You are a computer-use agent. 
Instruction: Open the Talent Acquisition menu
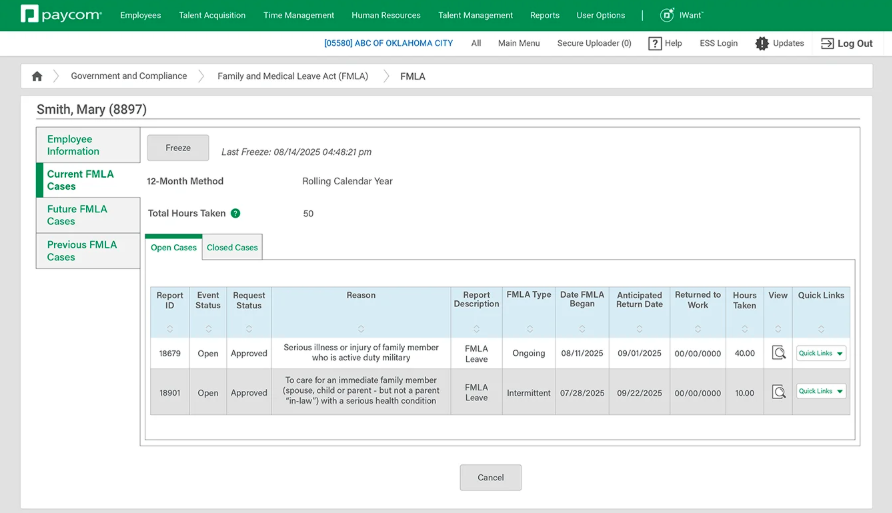point(212,15)
